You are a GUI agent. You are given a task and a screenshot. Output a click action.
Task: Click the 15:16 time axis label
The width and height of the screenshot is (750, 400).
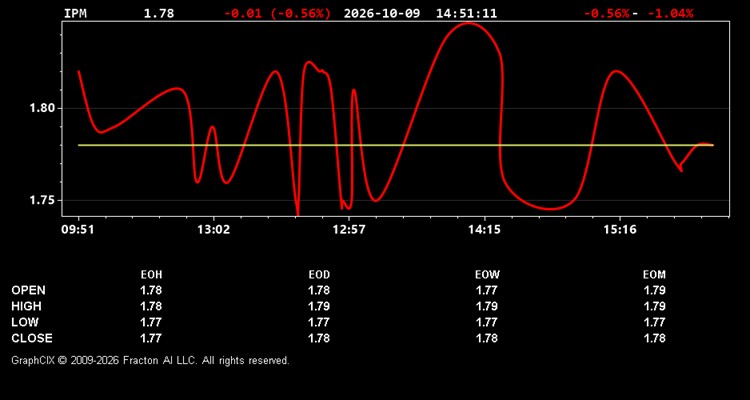[619, 230]
